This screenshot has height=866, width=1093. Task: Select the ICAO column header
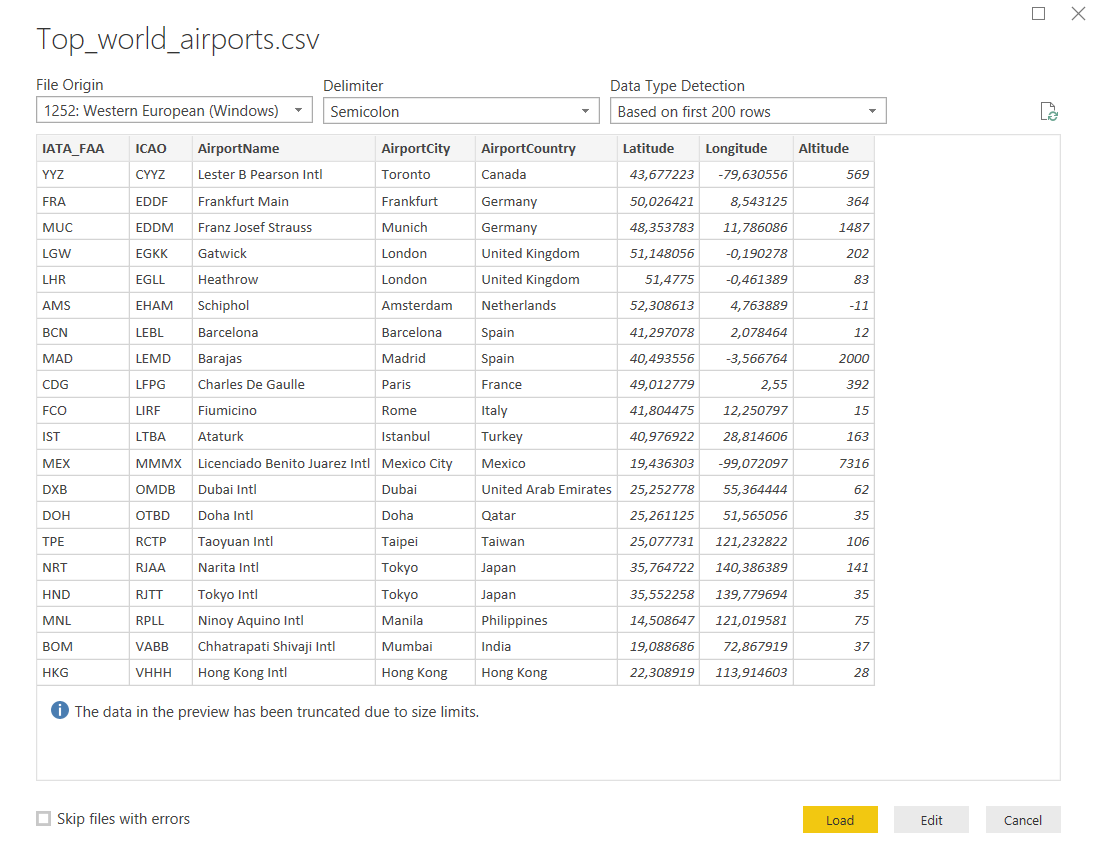[152, 148]
